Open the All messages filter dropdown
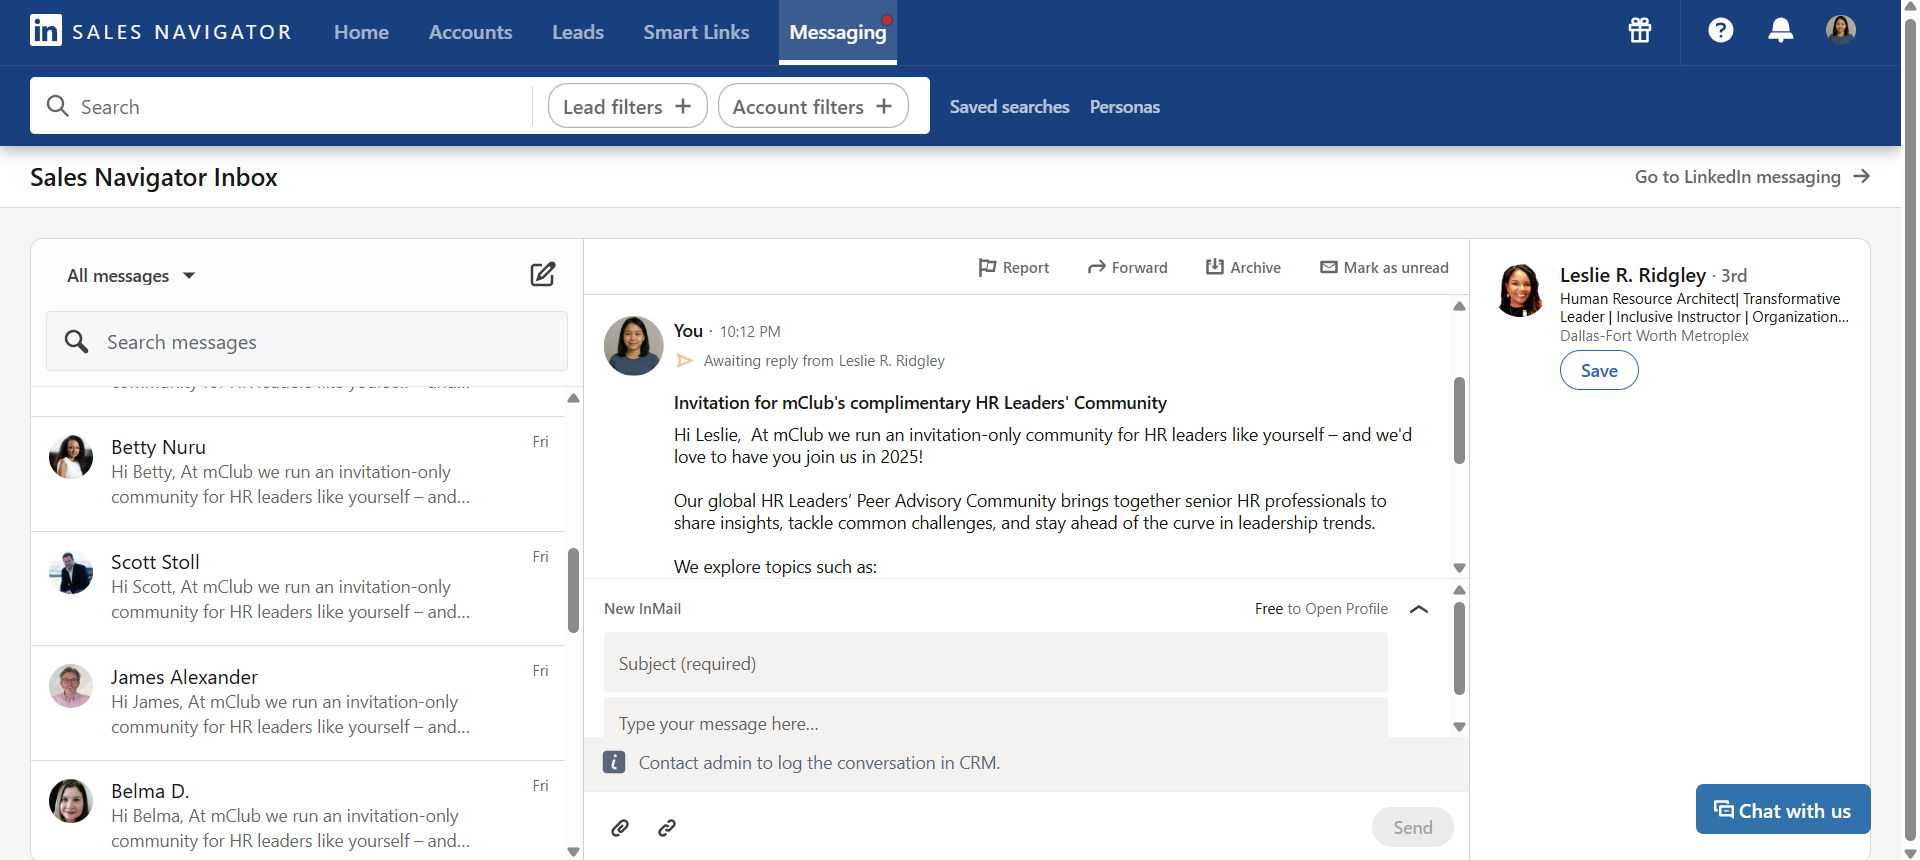Viewport: 1920px width, 860px height. tap(131, 275)
